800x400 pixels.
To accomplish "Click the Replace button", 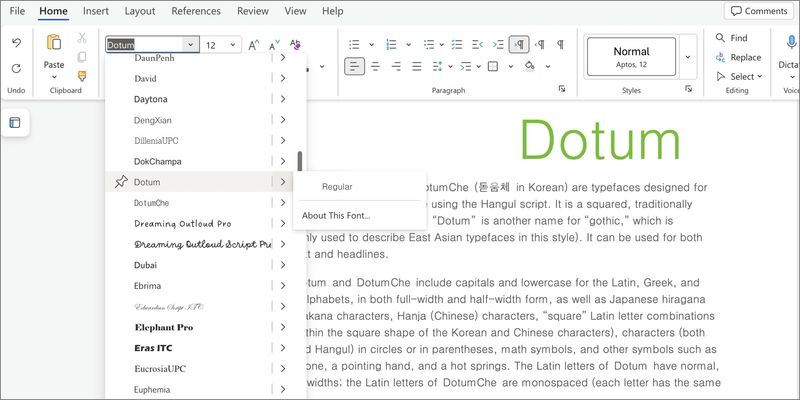I will point(737,57).
